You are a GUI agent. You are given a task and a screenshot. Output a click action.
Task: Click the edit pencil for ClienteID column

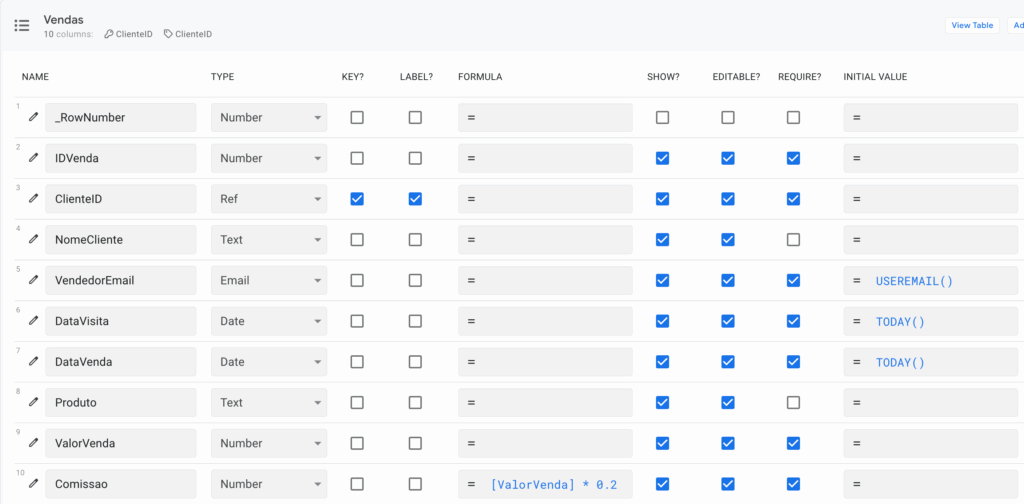33,199
